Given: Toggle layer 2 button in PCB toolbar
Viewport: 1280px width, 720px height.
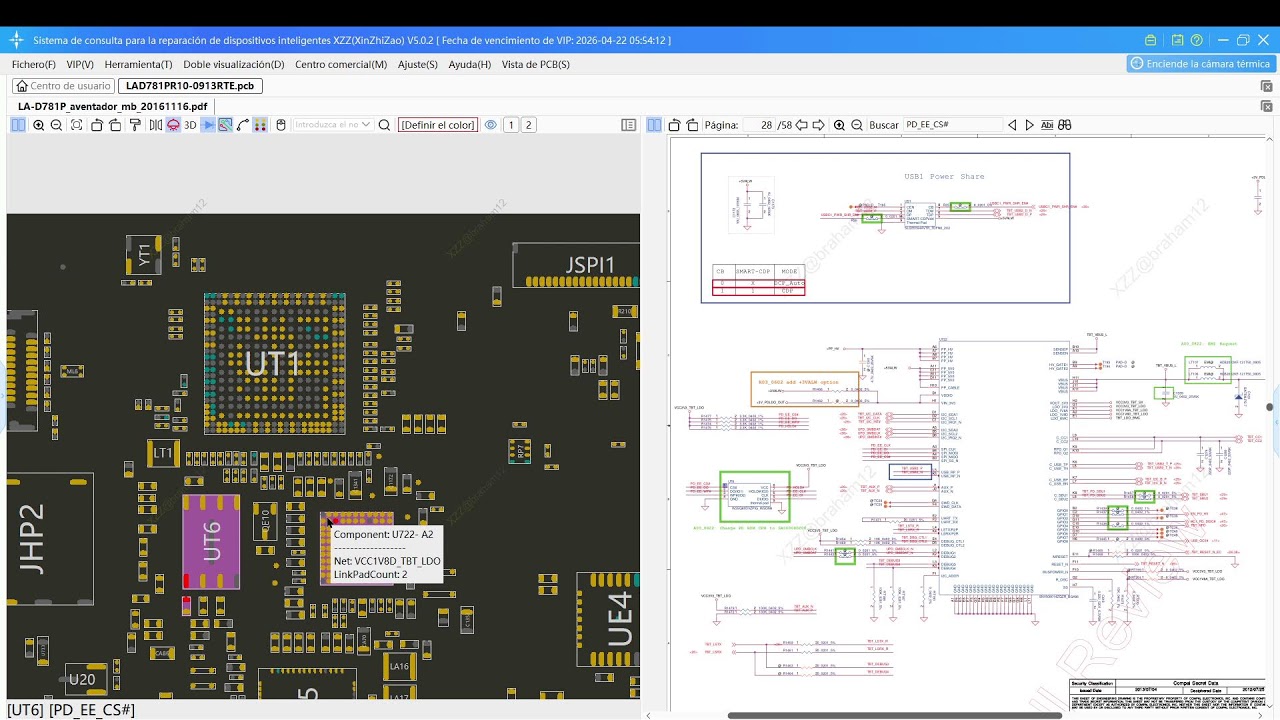Looking at the screenshot, I should tap(529, 125).
